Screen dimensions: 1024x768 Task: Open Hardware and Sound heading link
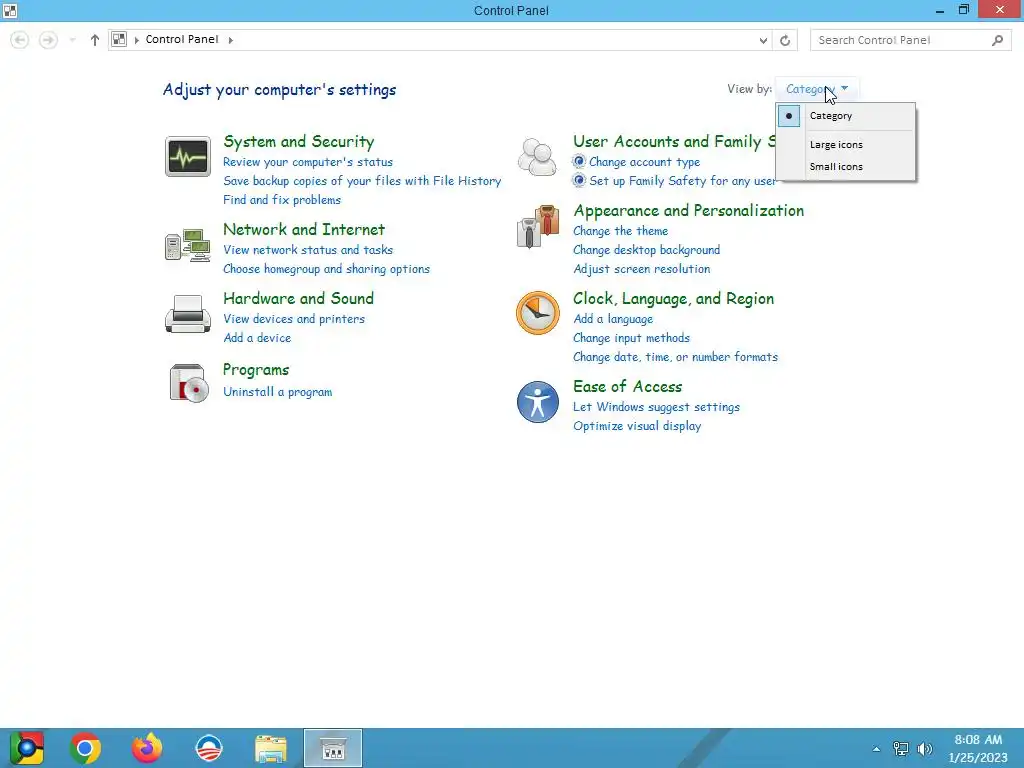tap(298, 298)
